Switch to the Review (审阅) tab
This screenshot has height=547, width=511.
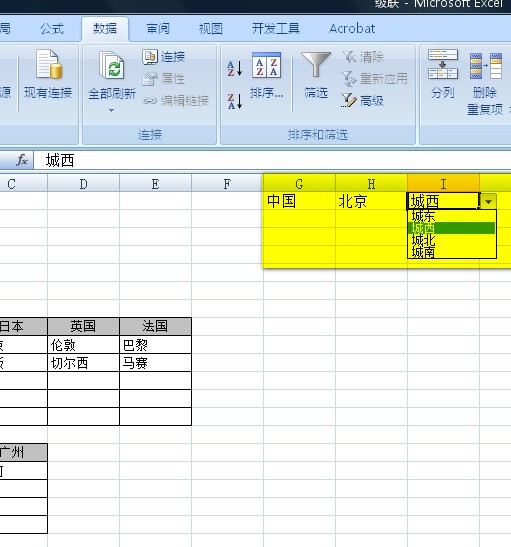point(158,29)
